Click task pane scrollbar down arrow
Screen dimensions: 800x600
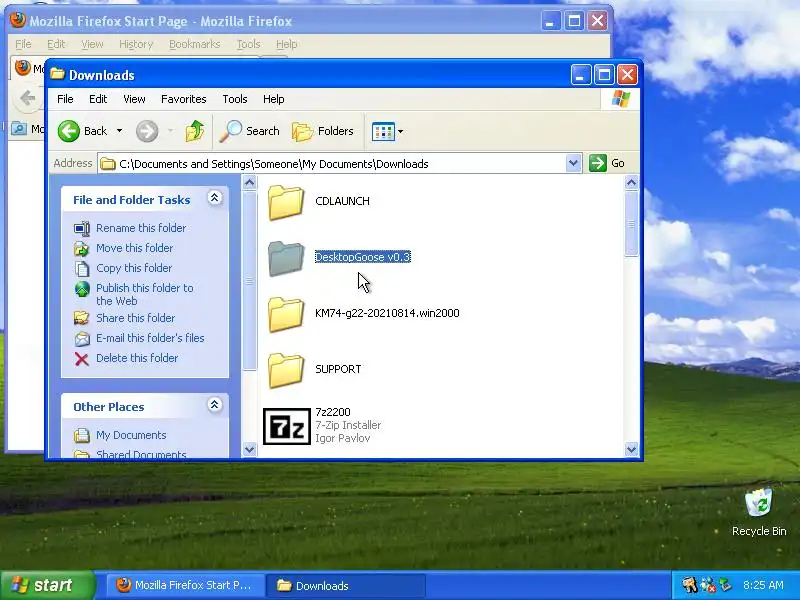pyautogui.click(x=249, y=449)
